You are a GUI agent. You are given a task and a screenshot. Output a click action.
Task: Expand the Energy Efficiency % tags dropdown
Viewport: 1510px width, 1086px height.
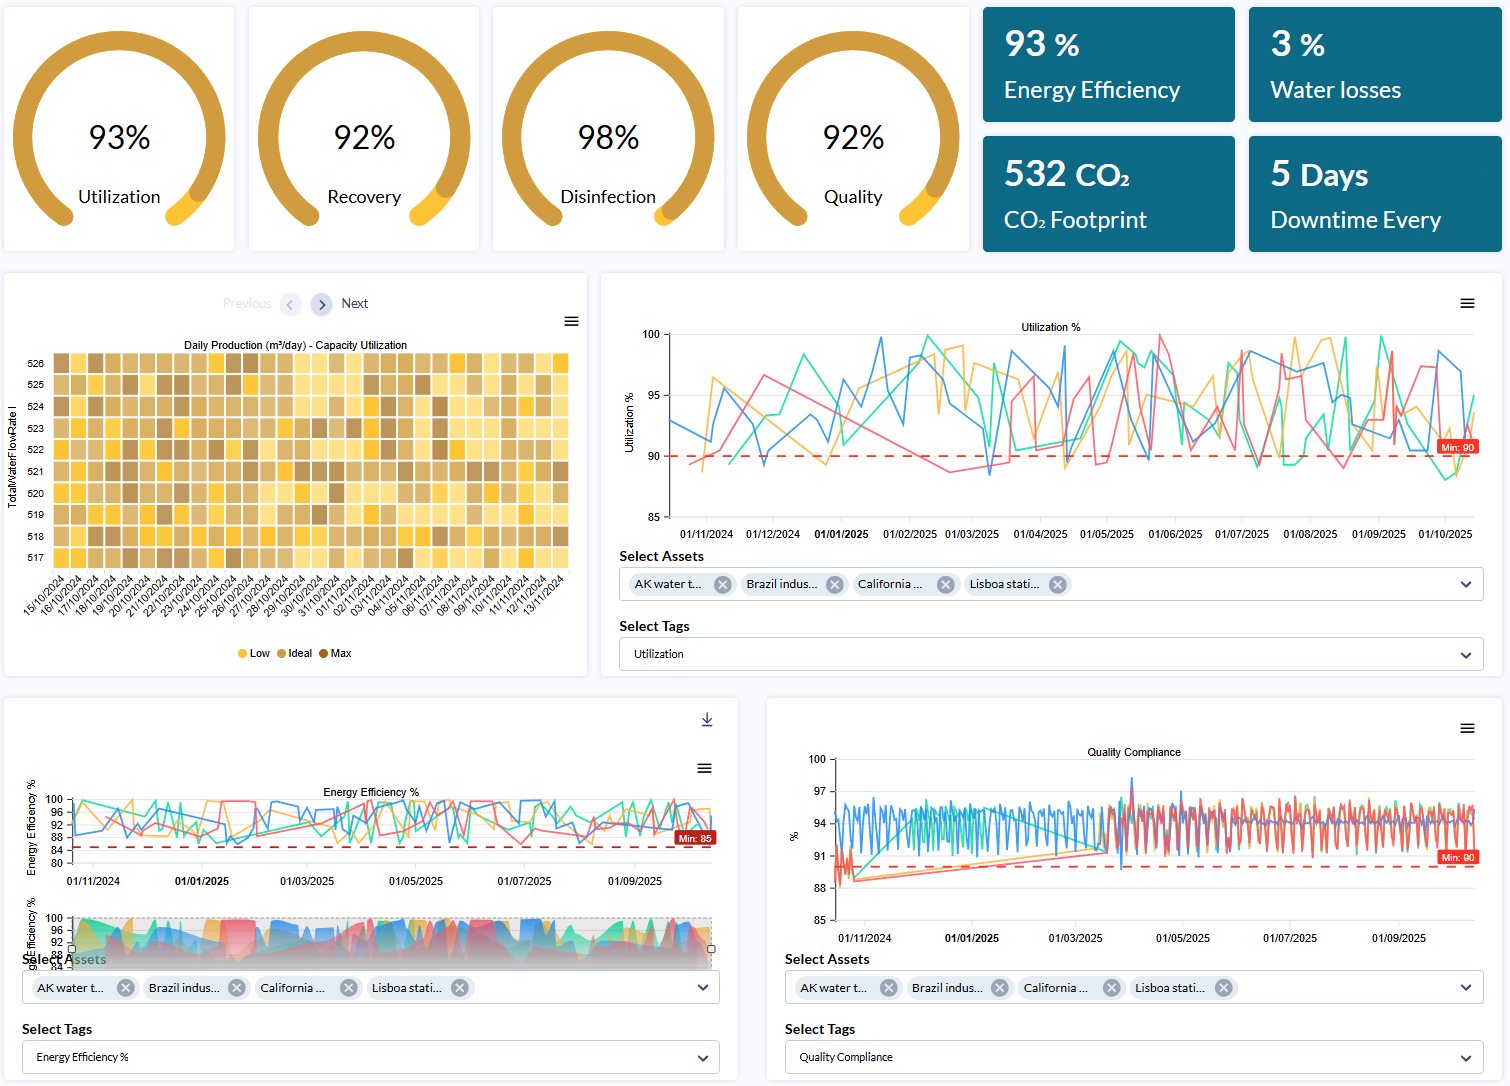[702, 1058]
